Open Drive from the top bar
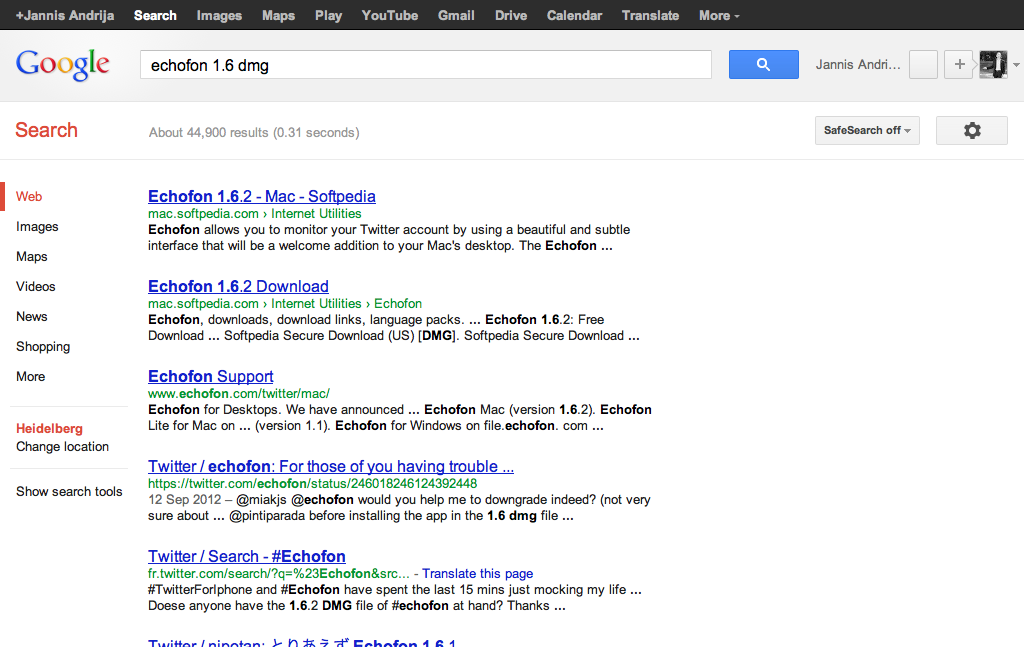Screen dimensions: 1024x647 tap(511, 16)
